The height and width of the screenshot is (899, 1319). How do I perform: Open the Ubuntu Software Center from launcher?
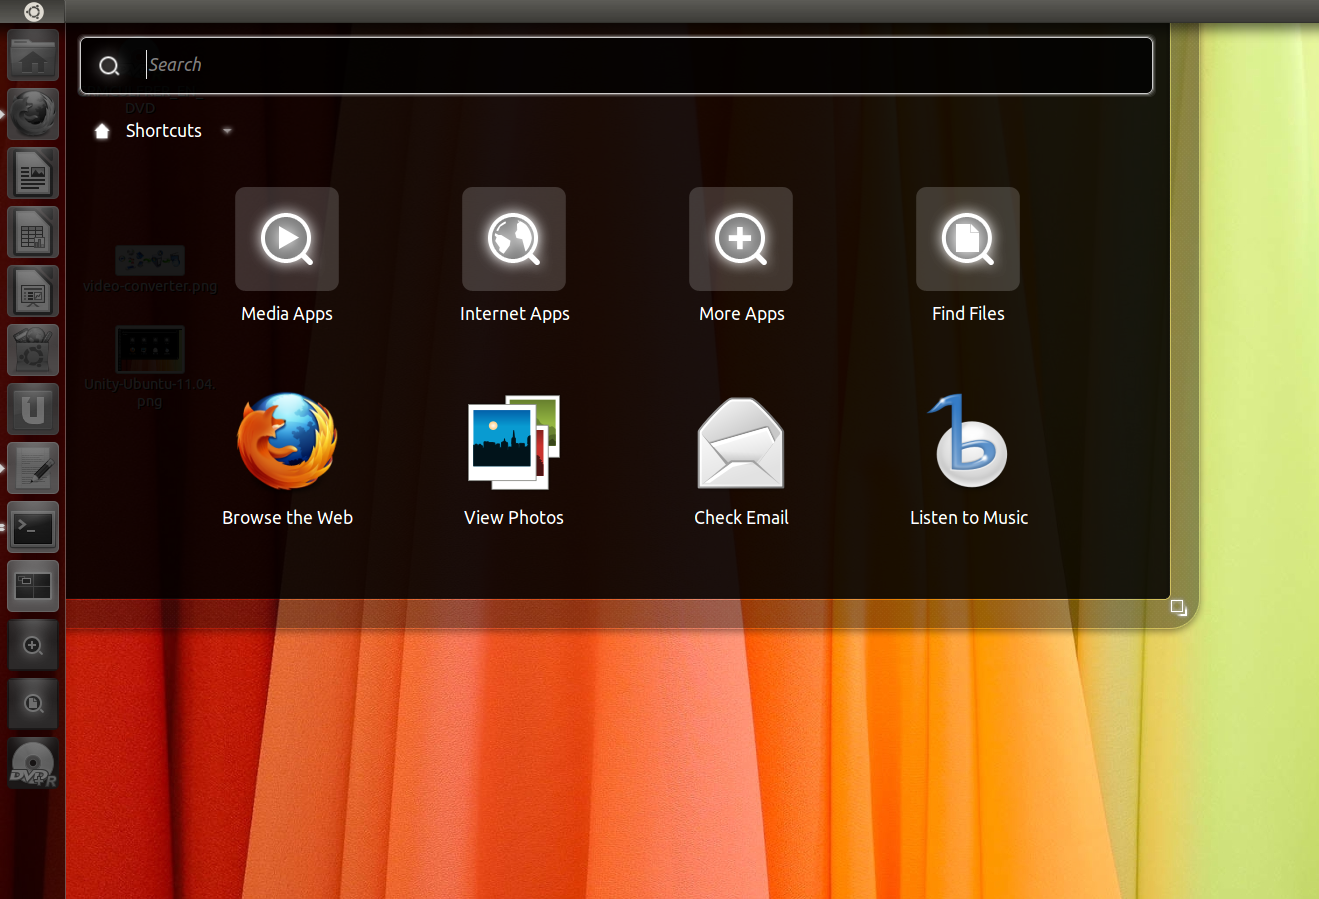tap(33, 349)
